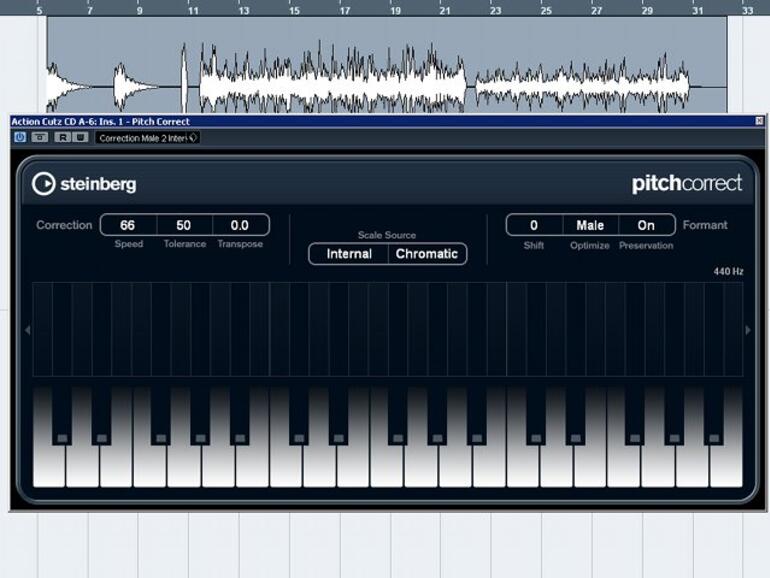770x578 pixels.
Task: Click the first black key on the keyboard
Action: (62, 415)
